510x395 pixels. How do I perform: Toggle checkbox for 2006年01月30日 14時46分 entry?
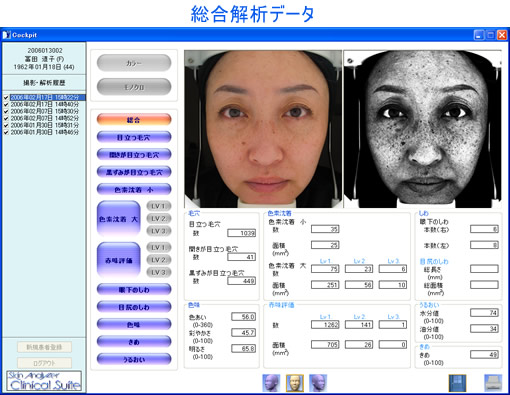tap(6, 132)
